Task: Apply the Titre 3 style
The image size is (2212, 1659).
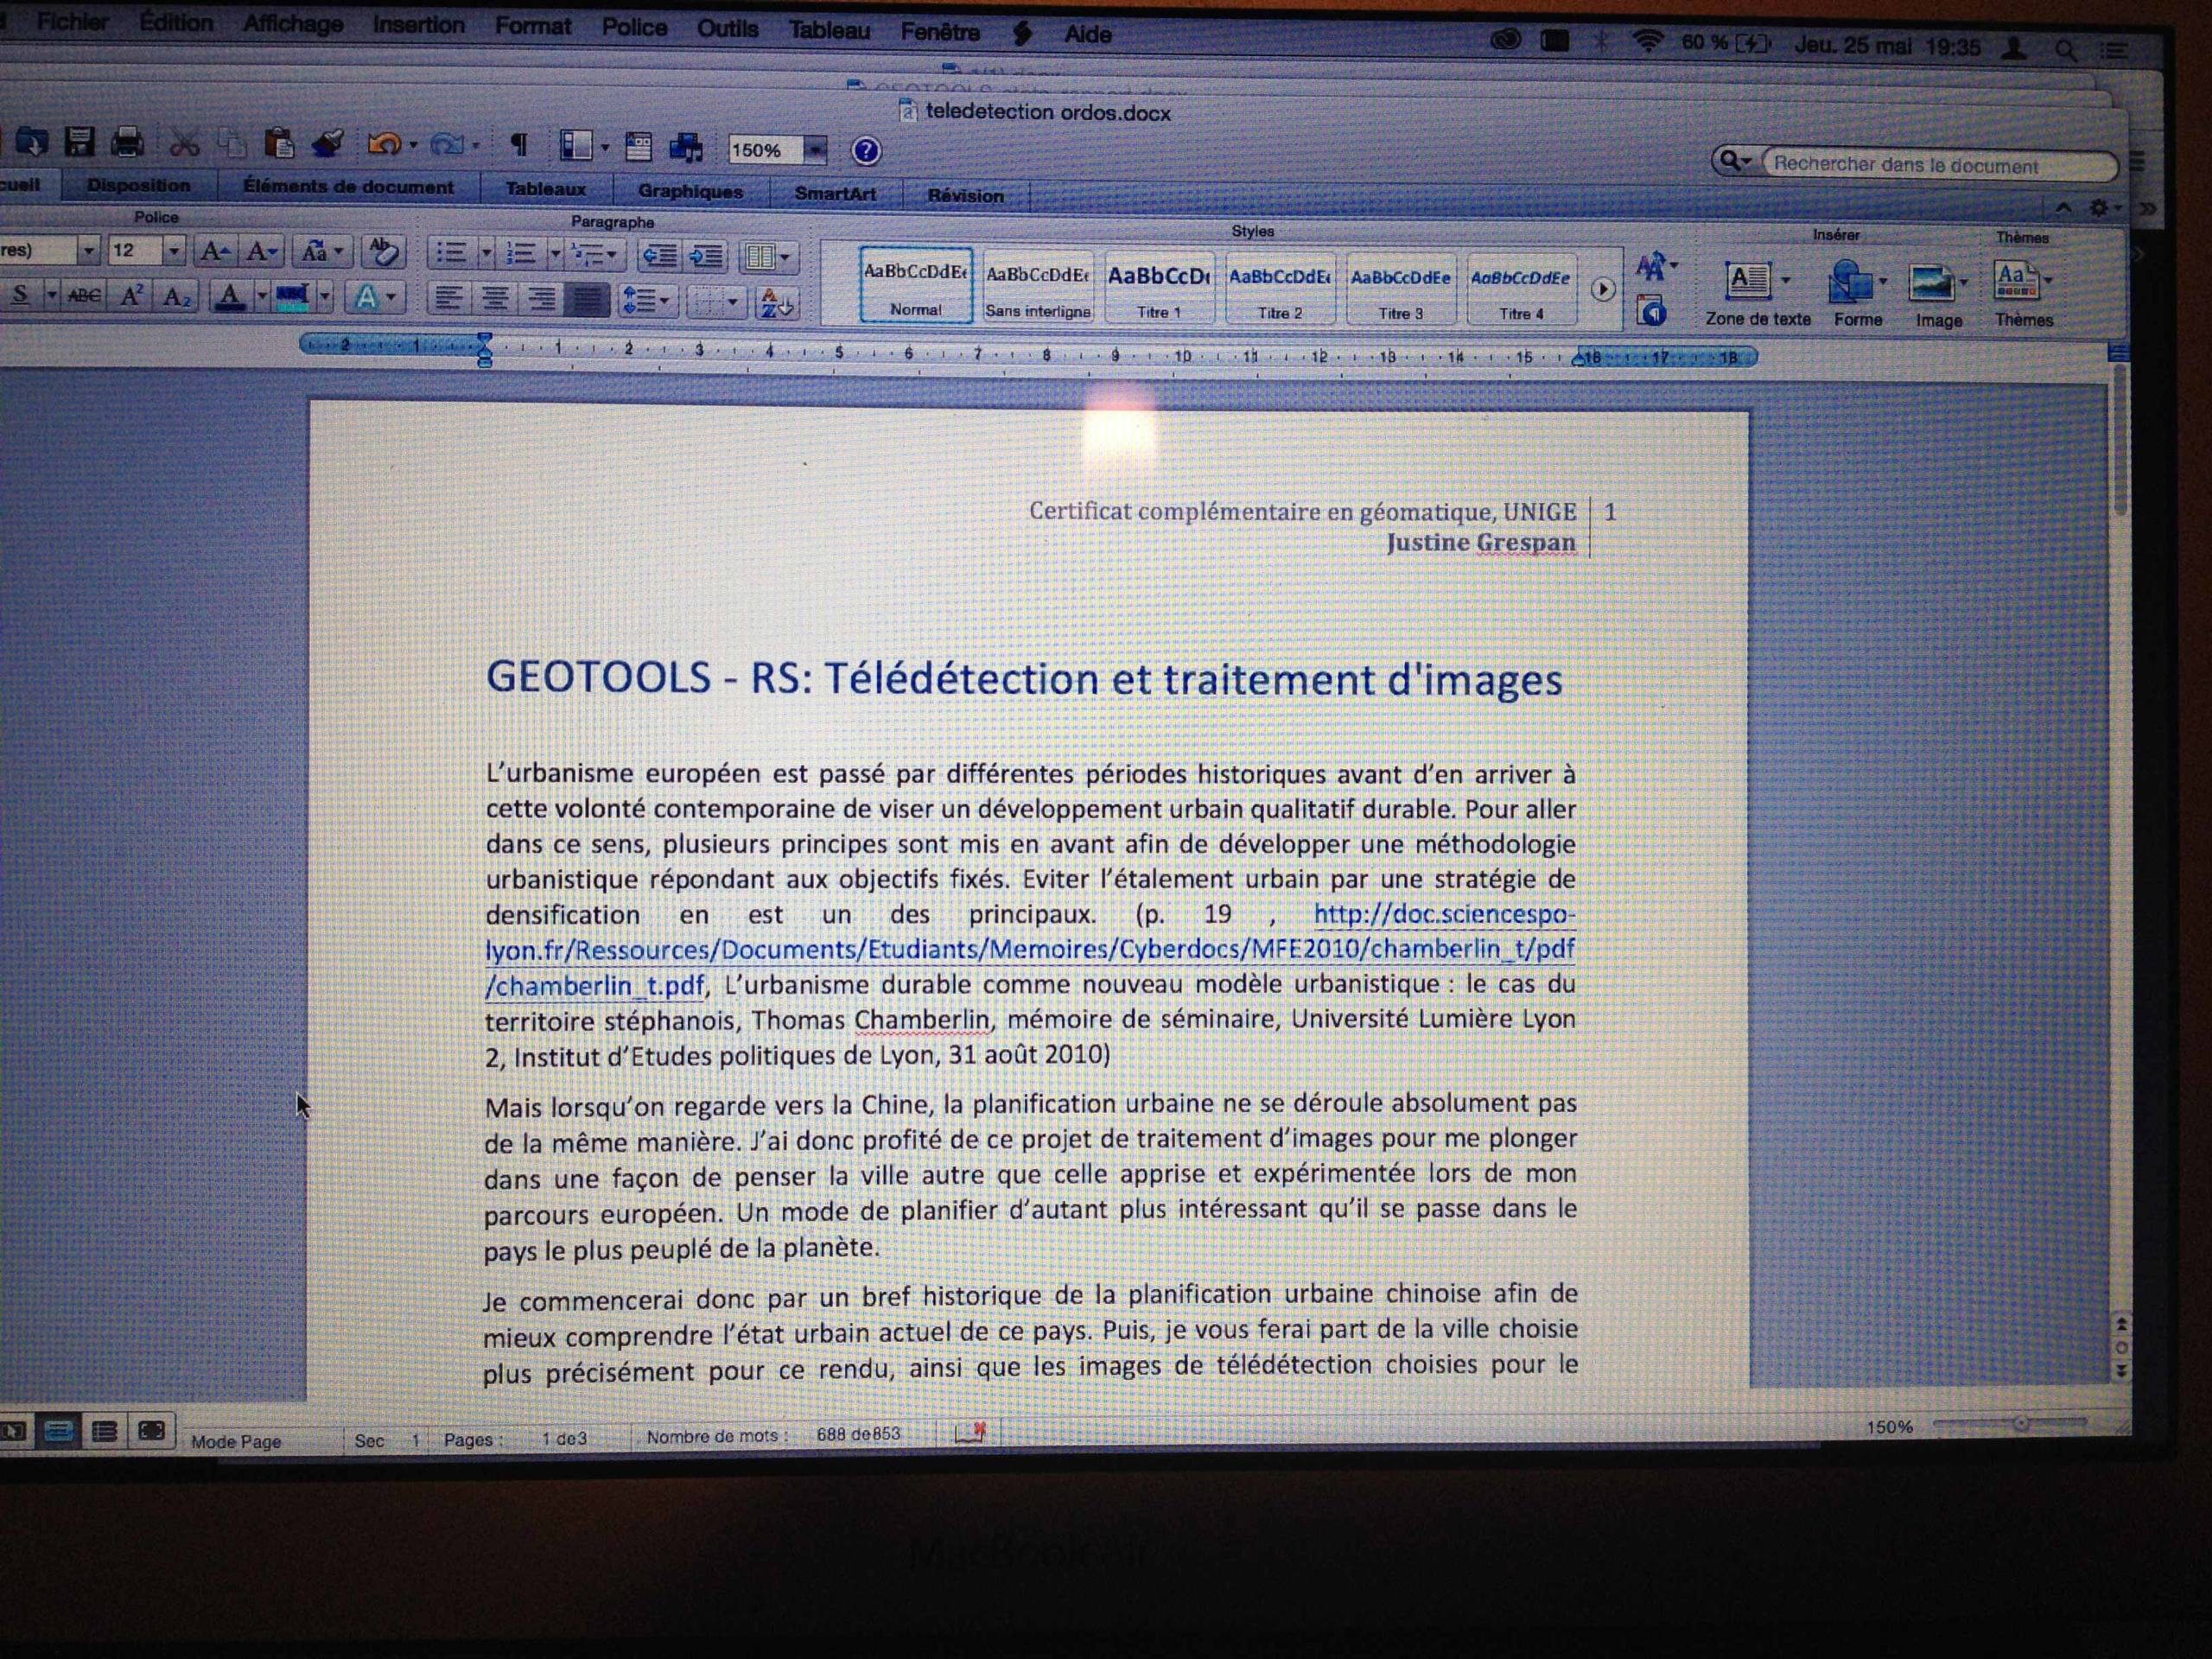Action: pos(1400,291)
